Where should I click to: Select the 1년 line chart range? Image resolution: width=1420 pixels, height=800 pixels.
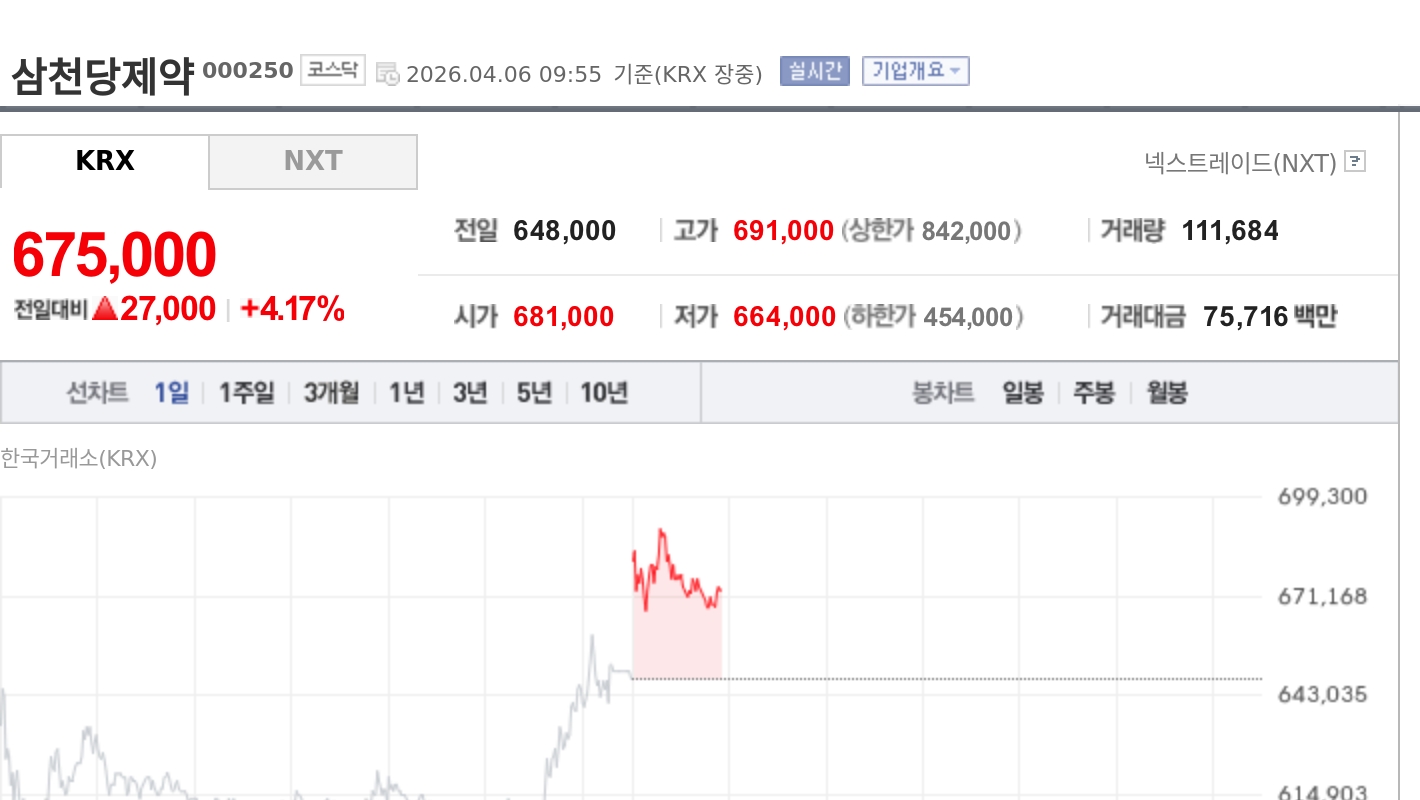pos(406,393)
